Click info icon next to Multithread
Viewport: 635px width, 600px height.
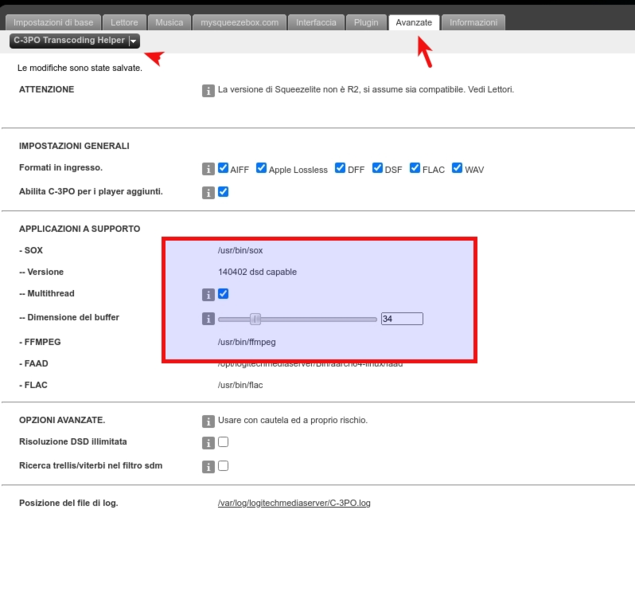point(208,295)
